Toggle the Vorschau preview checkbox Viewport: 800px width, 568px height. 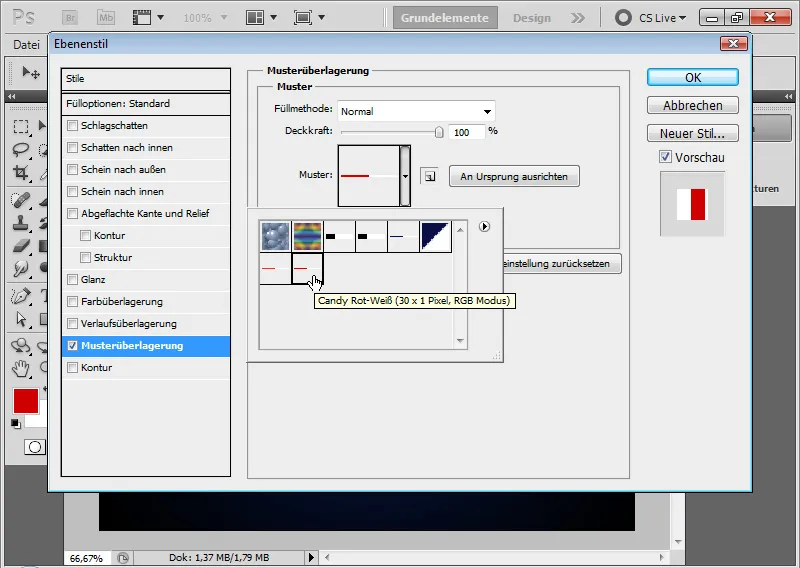[x=665, y=157]
